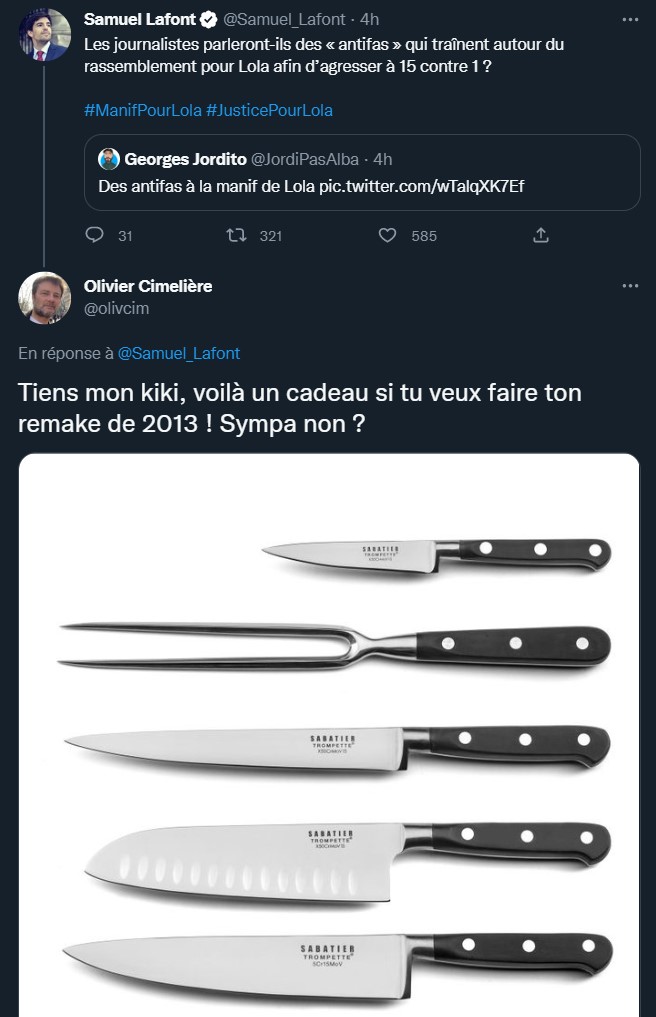The image size is (656, 1017).
Task: Open the three-dot menu on Olivier Cimelière's tweet
Action: click(630, 285)
